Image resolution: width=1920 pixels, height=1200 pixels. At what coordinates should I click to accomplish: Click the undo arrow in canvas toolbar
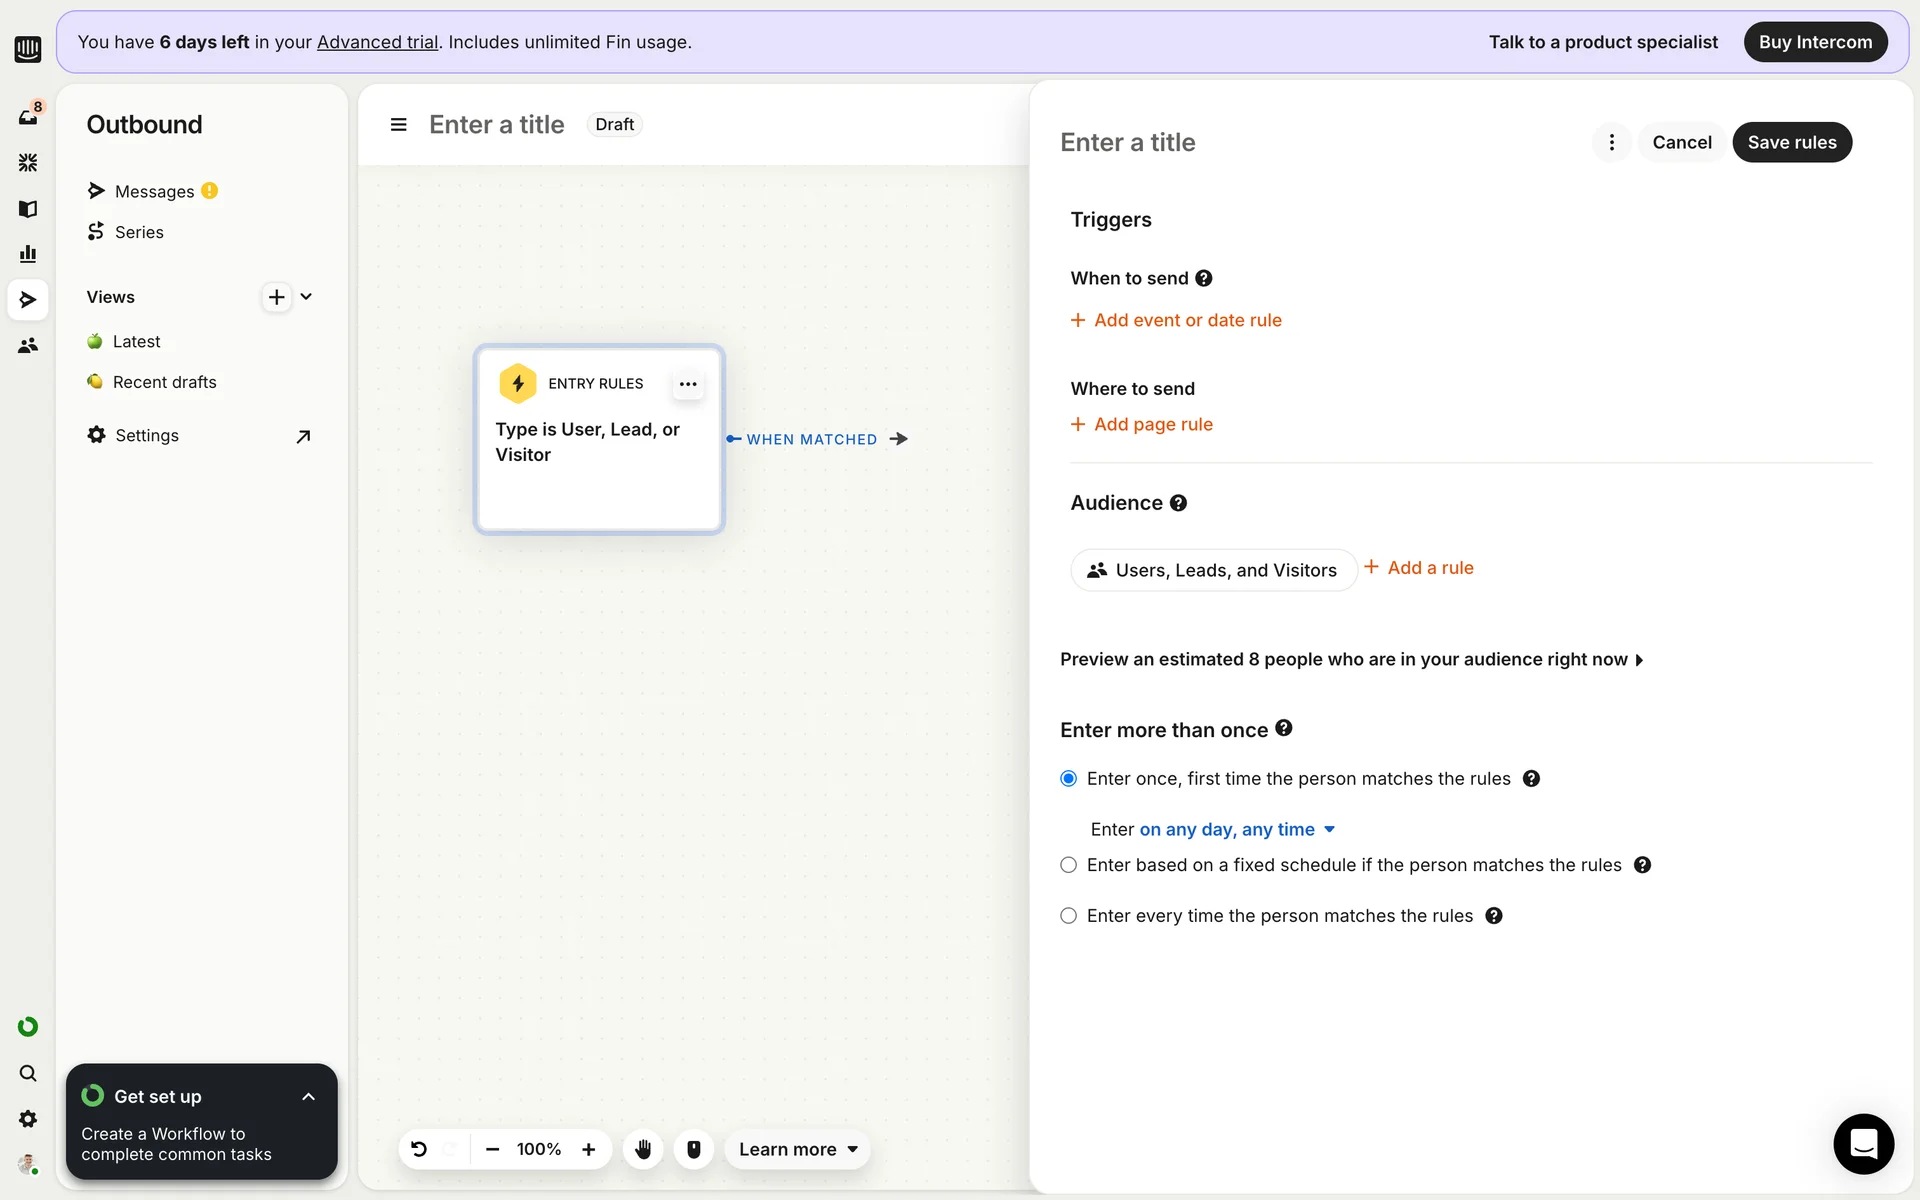point(419,1149)
